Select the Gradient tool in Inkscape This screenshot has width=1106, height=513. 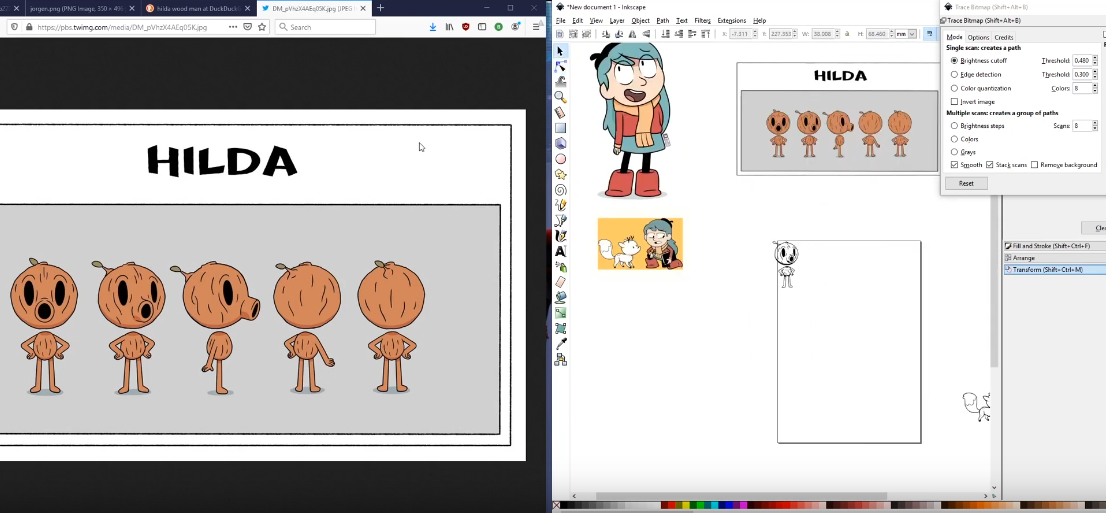click(x=561, y=313)
